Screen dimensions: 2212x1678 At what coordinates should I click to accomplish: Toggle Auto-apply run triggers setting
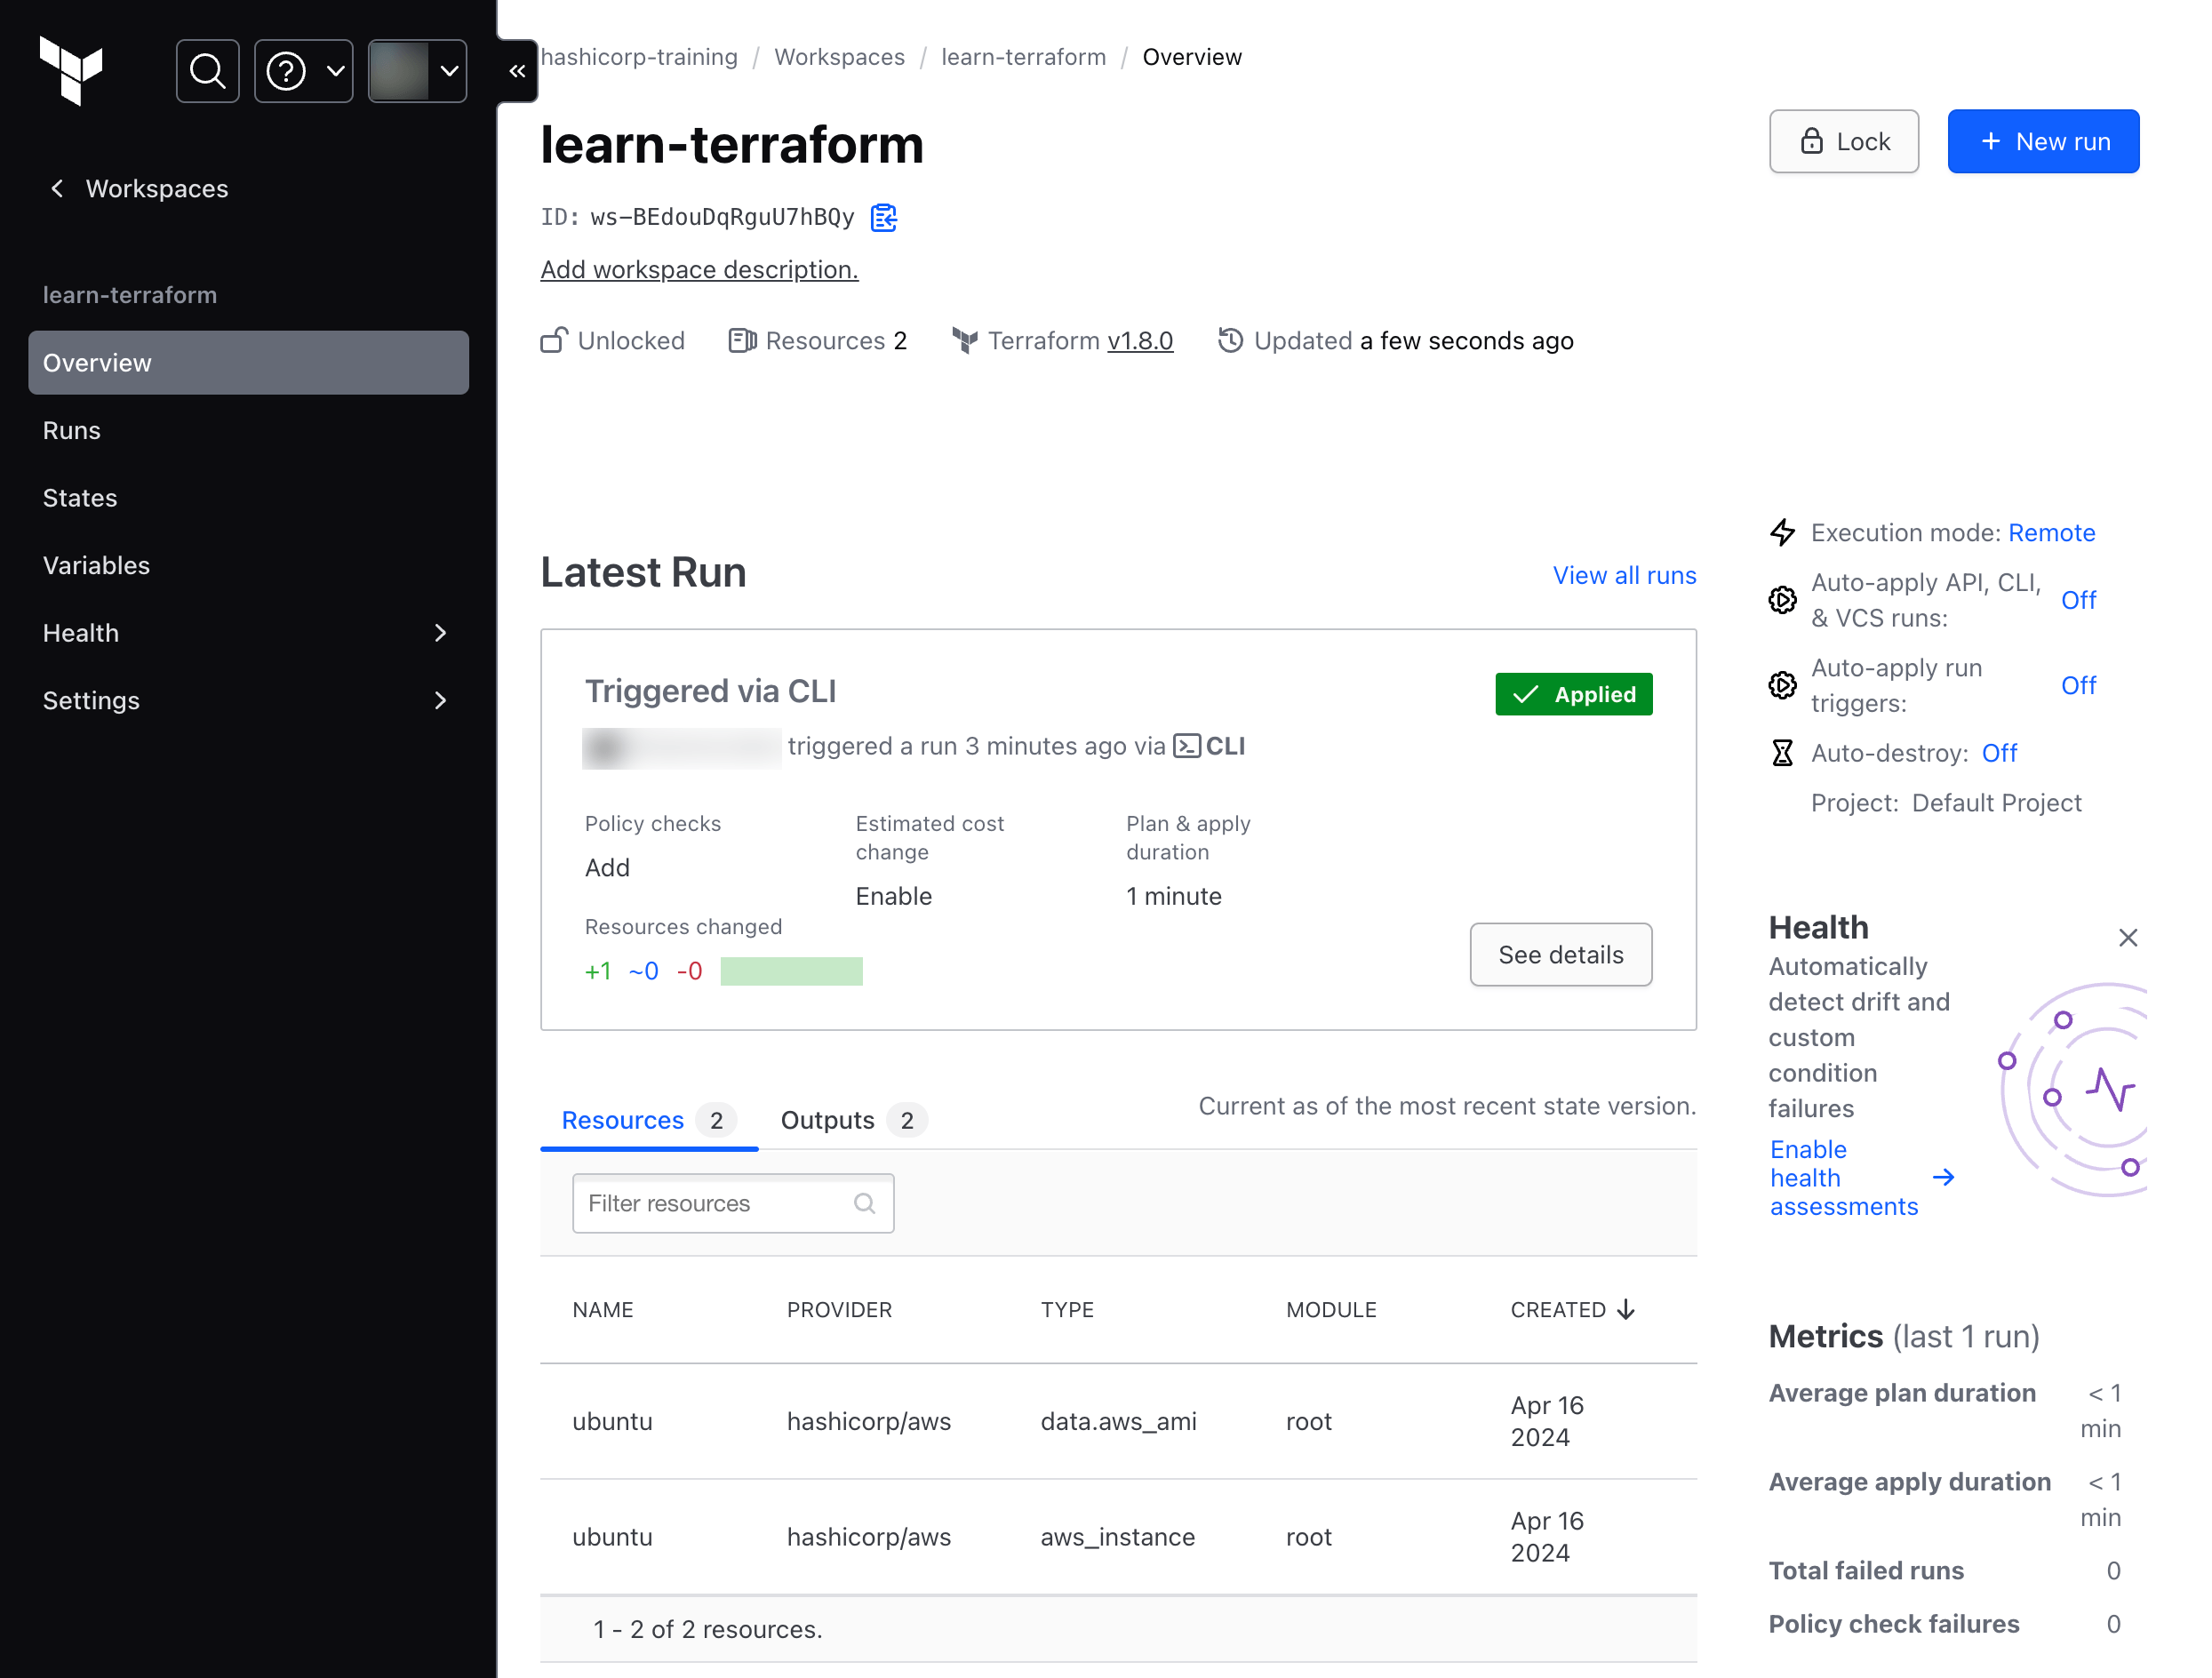2079,685
